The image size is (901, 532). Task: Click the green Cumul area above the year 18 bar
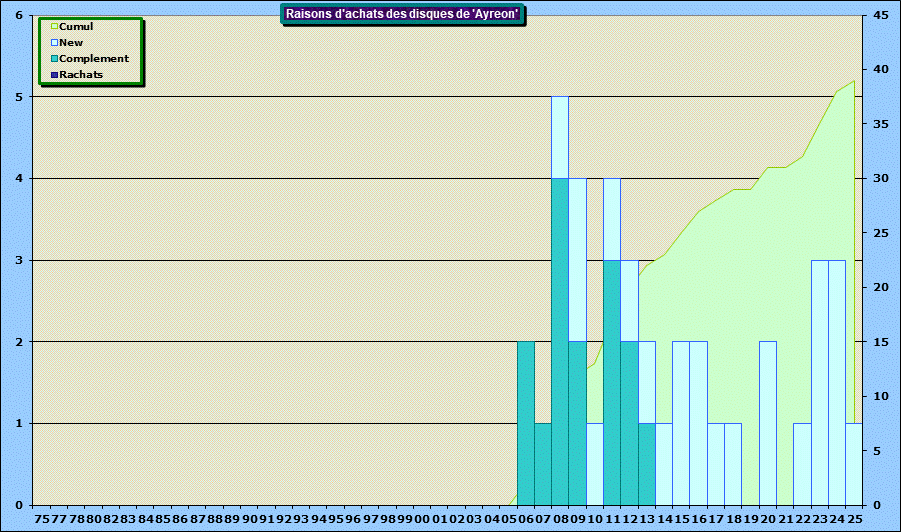pos(733,300)
